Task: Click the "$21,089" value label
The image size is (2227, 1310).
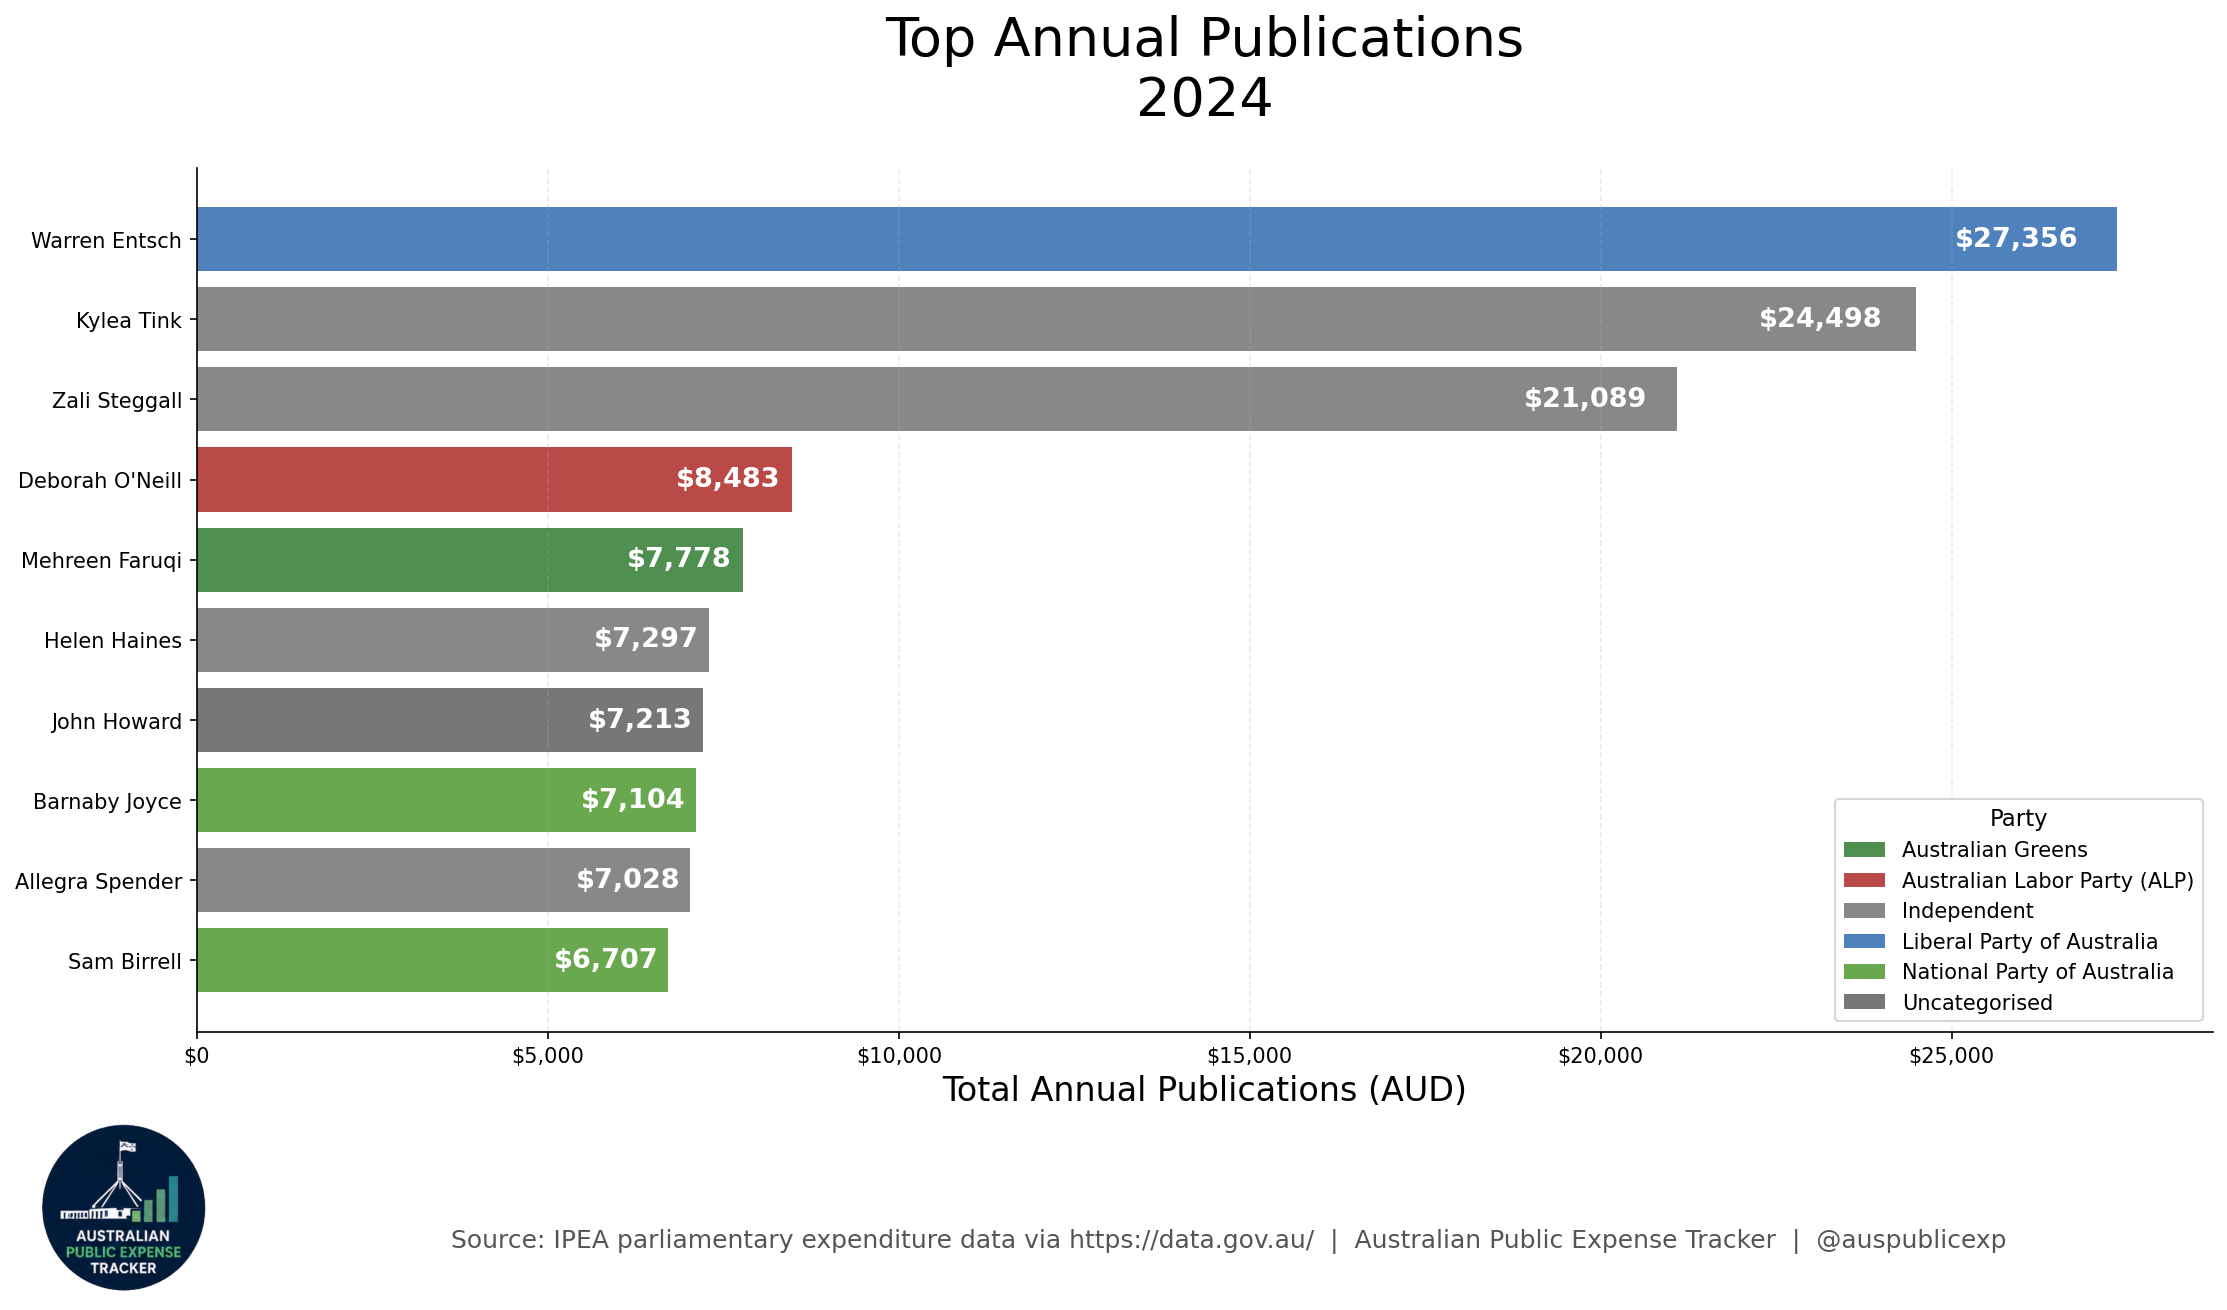Action: 1585,398
